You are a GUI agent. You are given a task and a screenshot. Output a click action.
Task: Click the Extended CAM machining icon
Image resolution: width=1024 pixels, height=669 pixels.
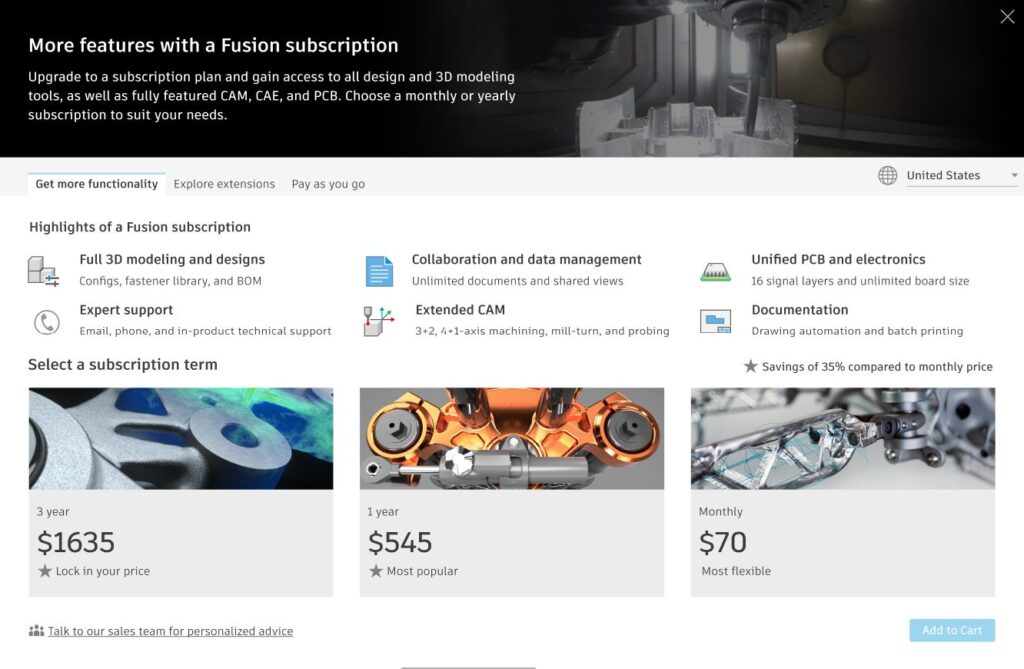click(x=379, y=321)
